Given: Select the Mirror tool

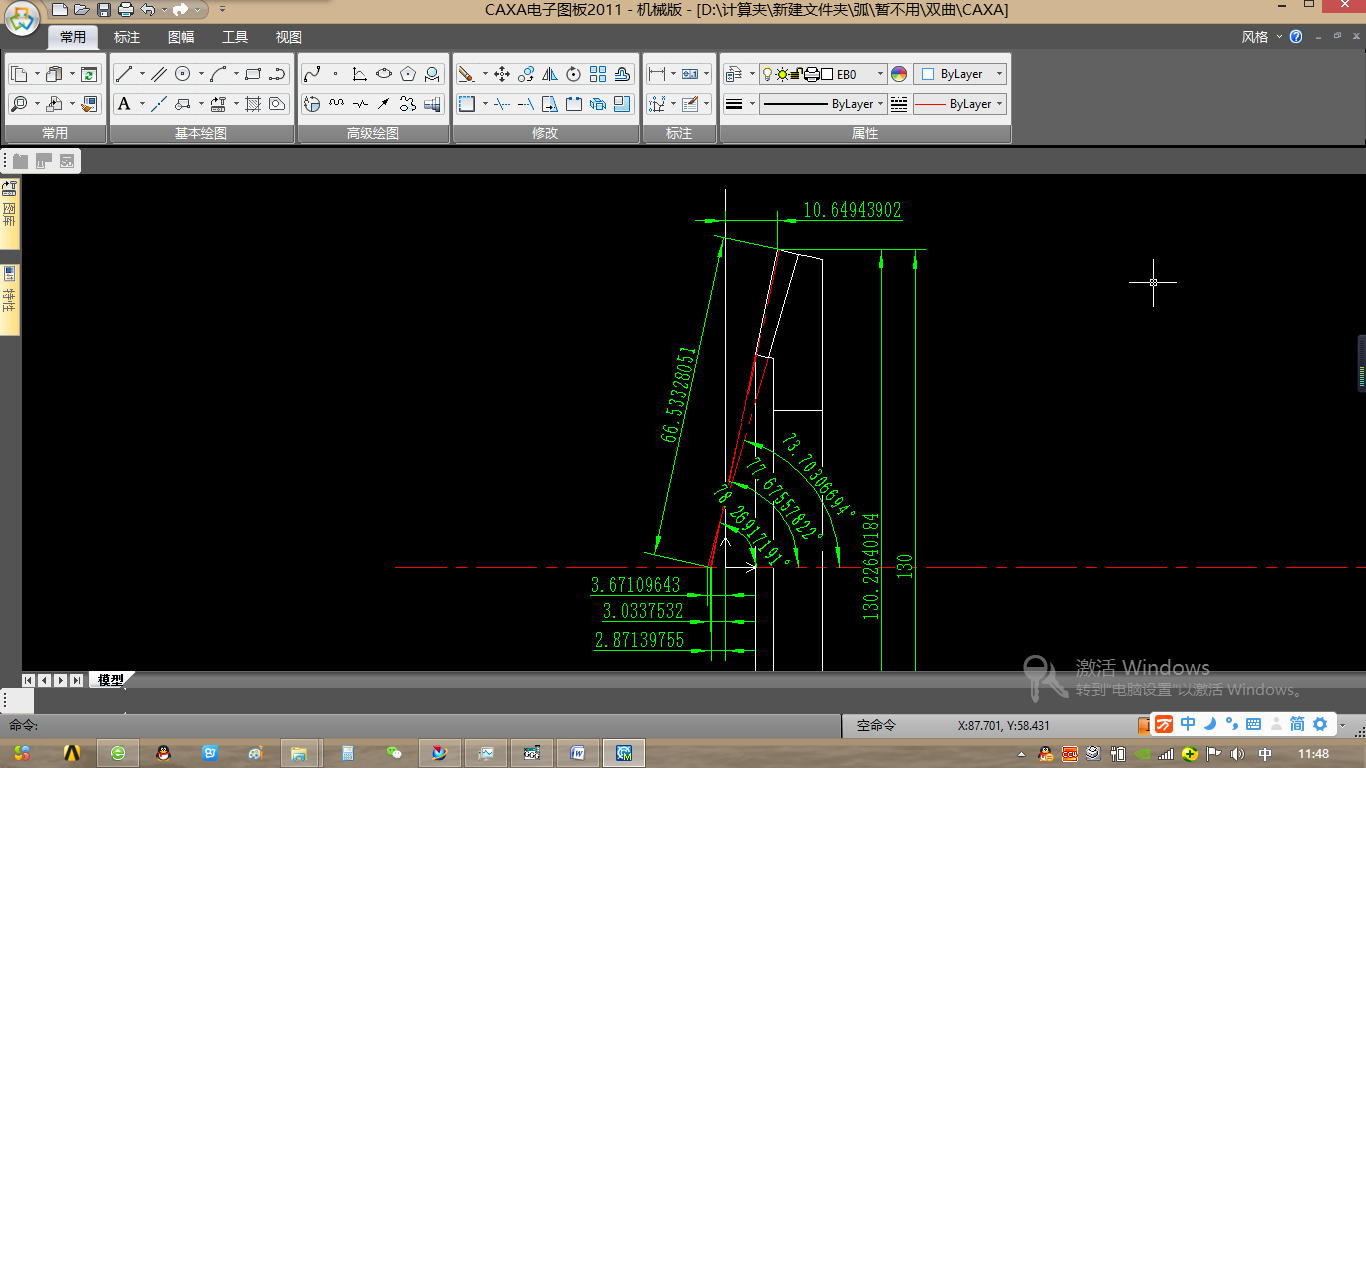Looking at the screenshot, I should [x=550, y=74].
